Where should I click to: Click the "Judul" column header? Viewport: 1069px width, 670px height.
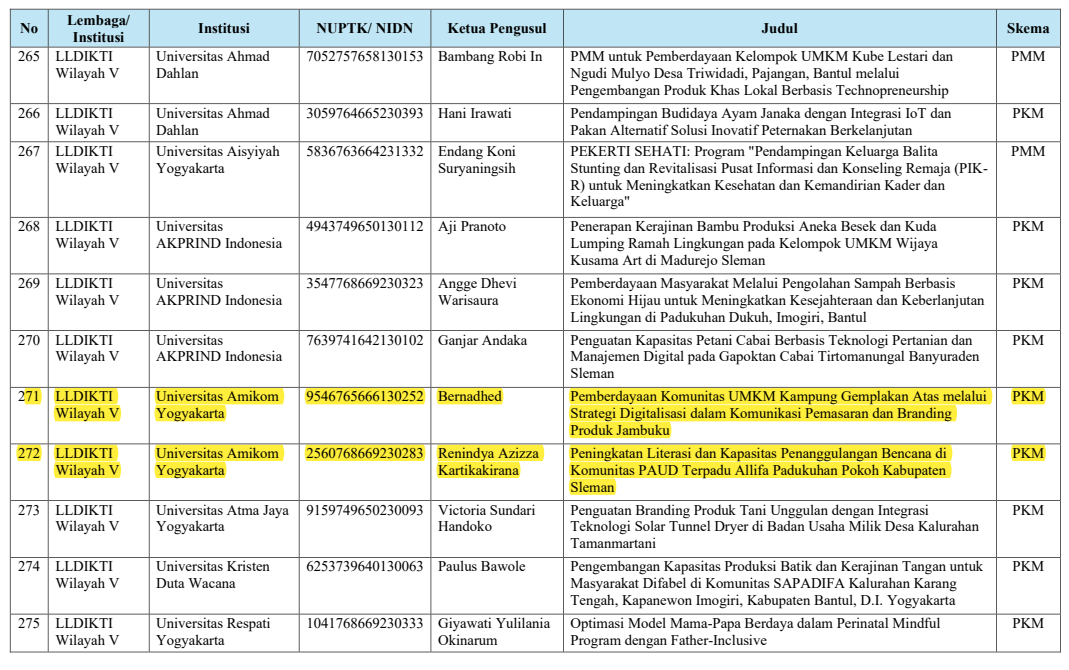pos(779,29)
